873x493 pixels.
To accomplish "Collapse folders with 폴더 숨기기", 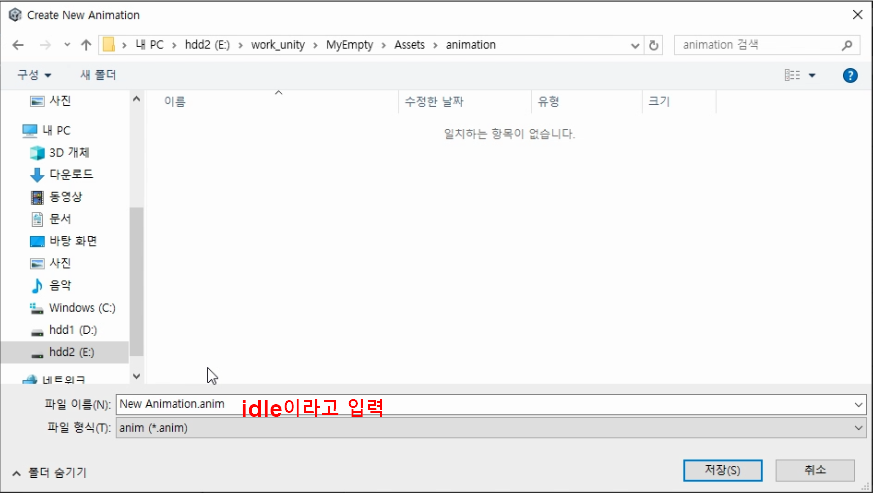I will pyautogui.click(x=50, y=472).
